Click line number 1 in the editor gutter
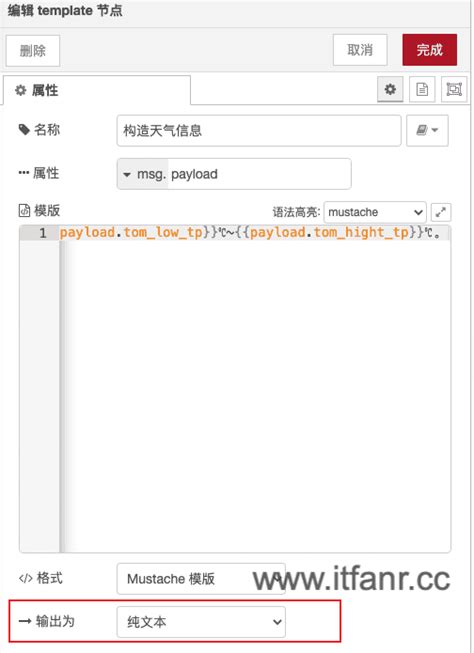The image size is (474, 653). click(x=43, y=233)
